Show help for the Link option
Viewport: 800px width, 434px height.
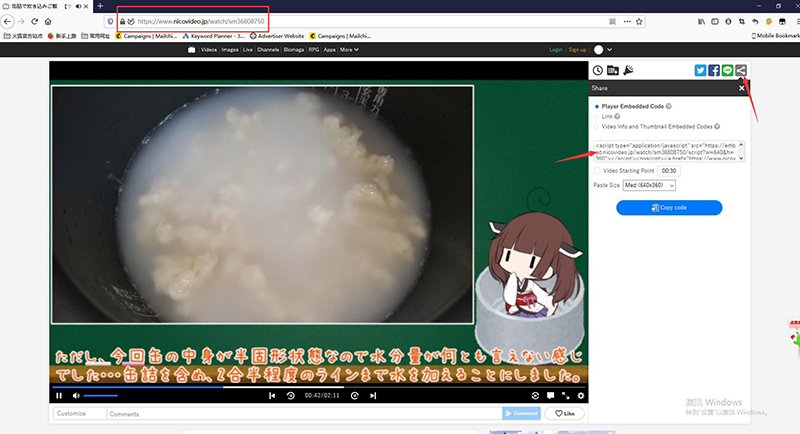pyautogui.click(x=617, y=117)
